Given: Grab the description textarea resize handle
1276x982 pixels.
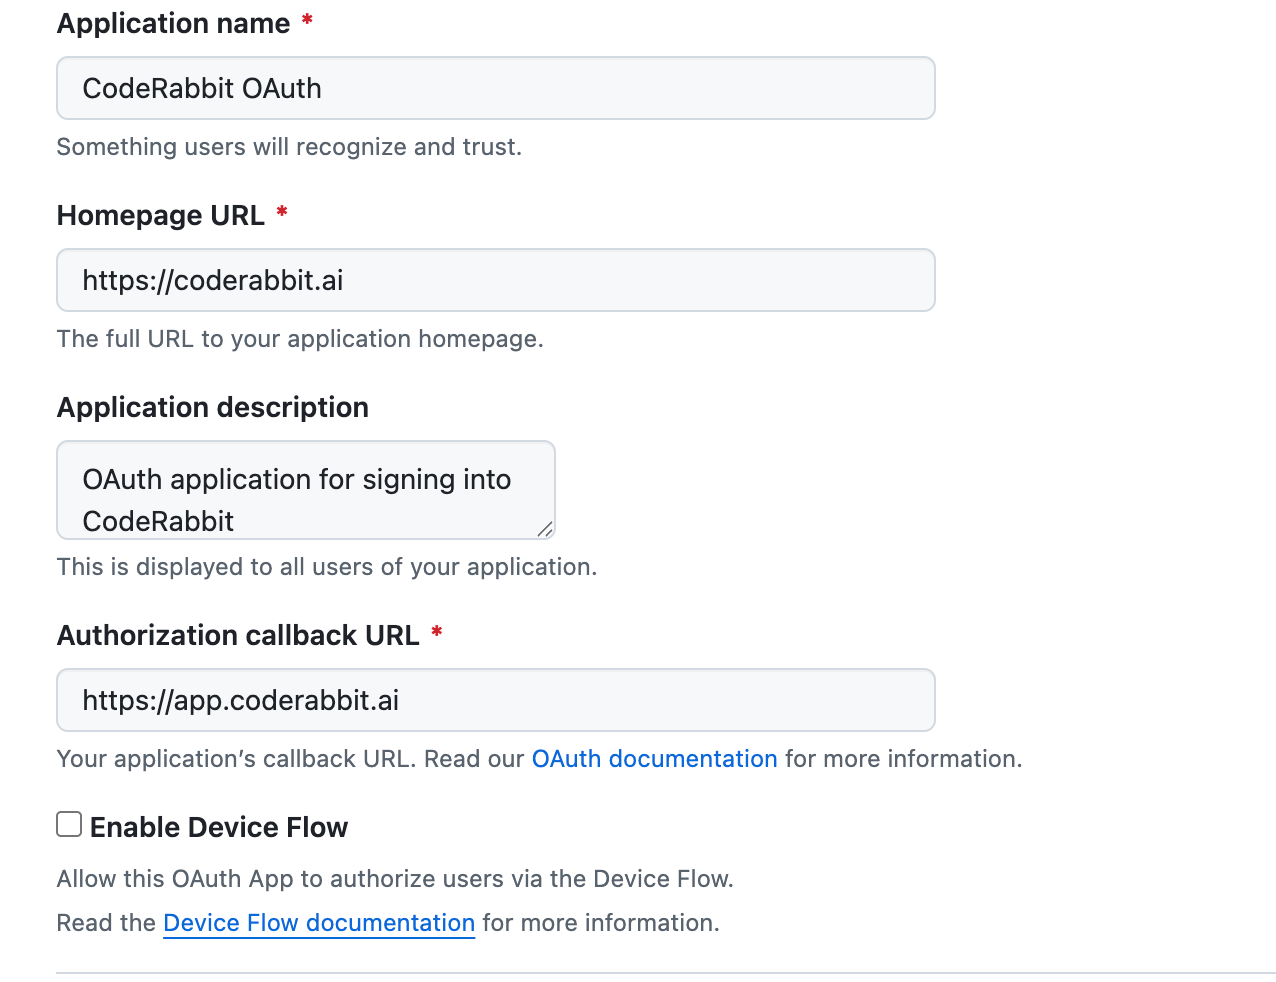Looking at the screenshot, I should click(x=544, y=529).
